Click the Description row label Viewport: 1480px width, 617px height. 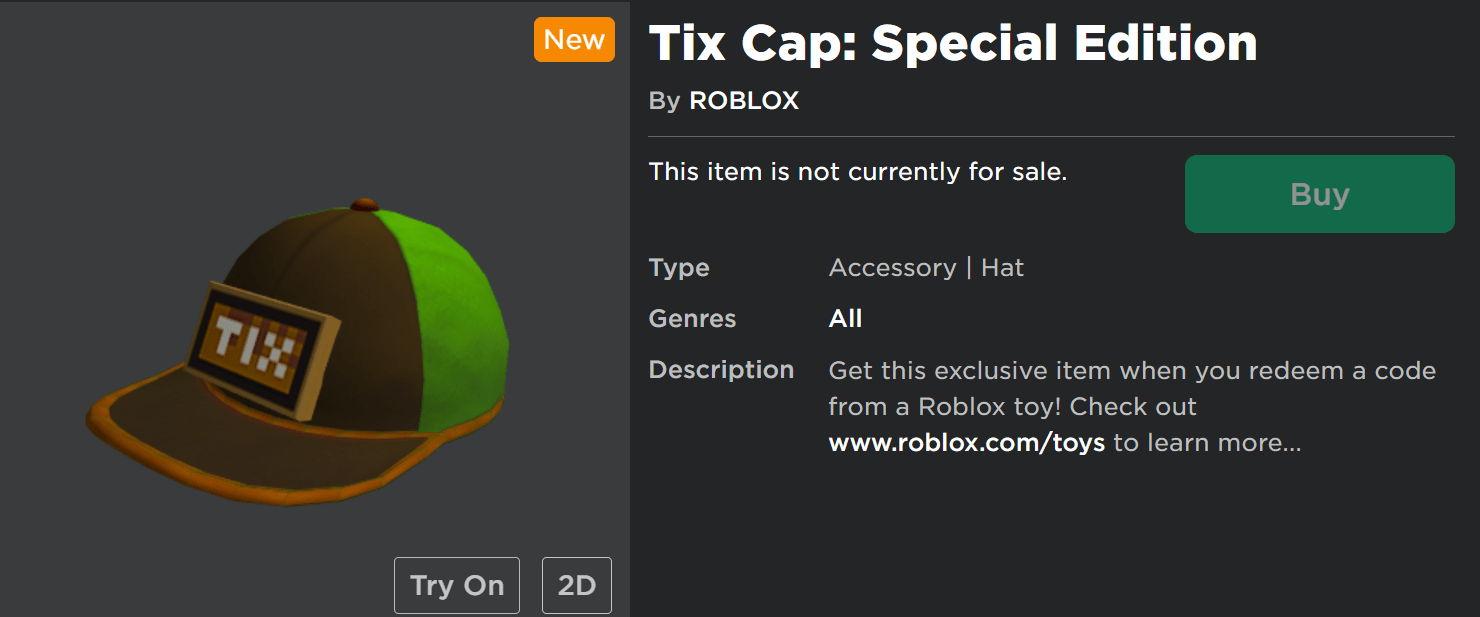pos(721,369)
